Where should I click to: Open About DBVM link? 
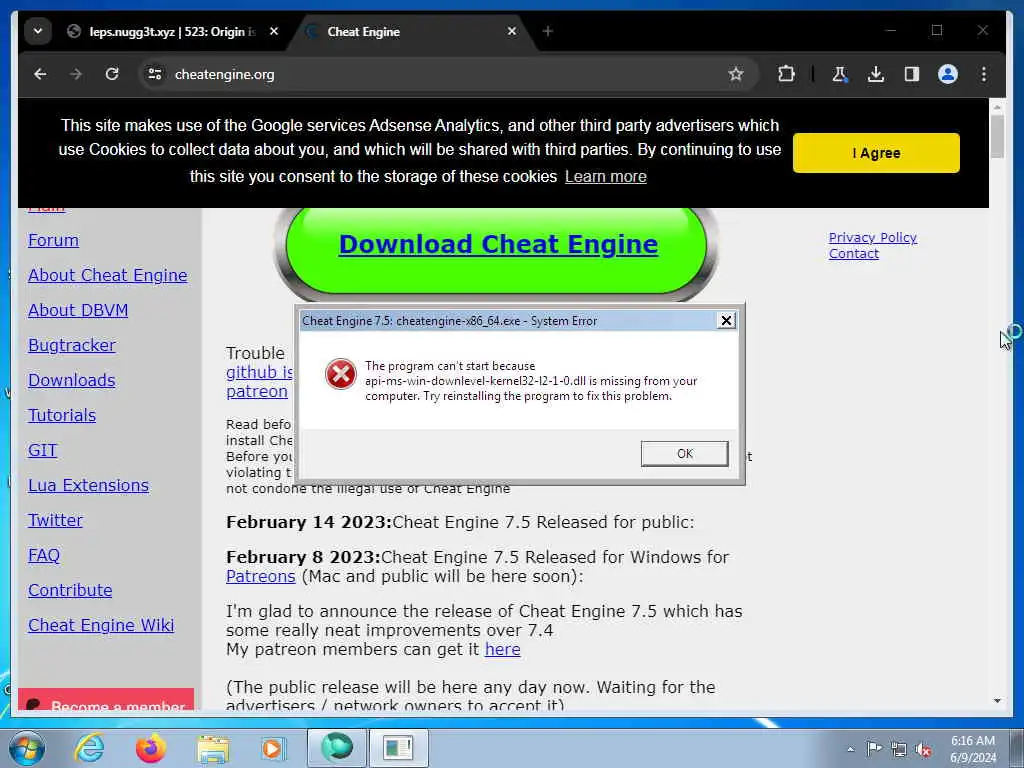(78, 310)
